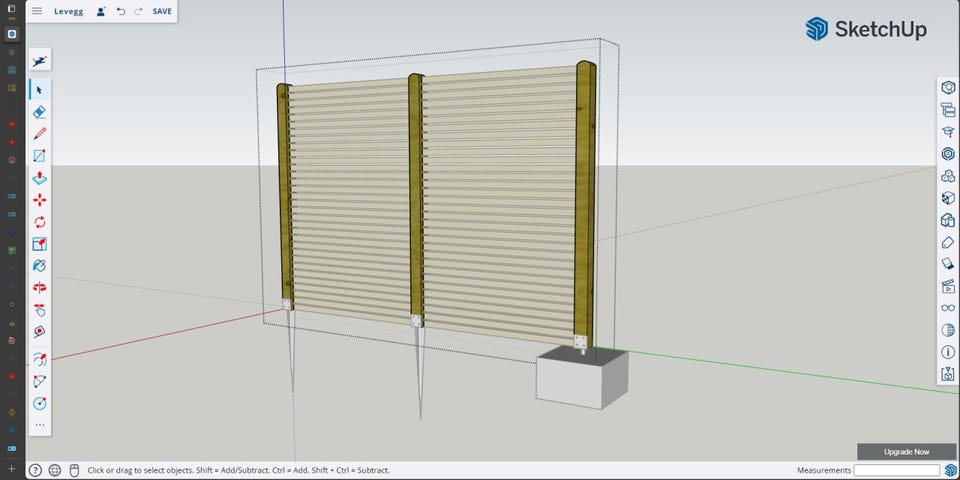This screenshot has height=480, width=960.
Task: Select the Rectangle drawing tool
Action: [40, 156]
